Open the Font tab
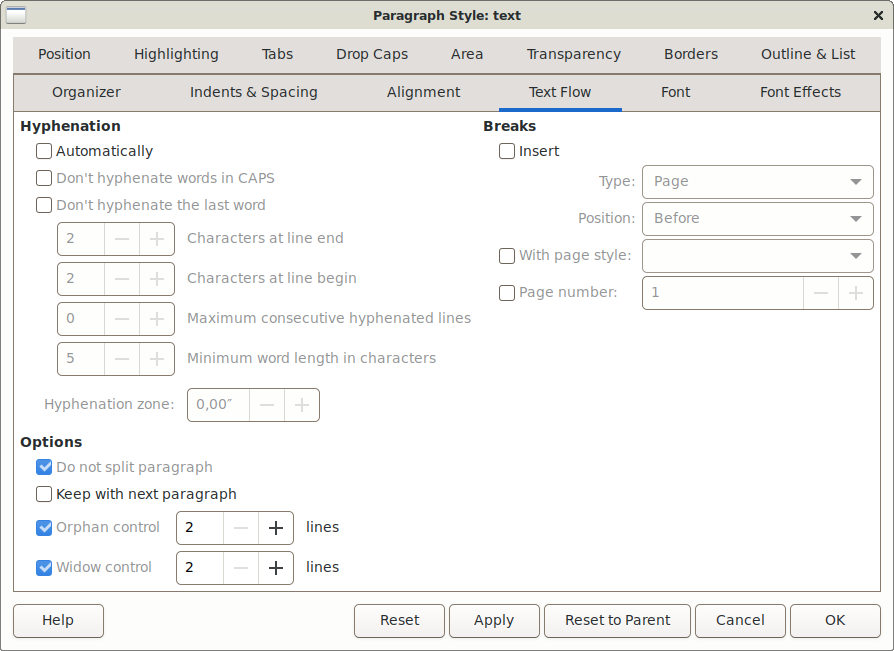 [676, 92]
